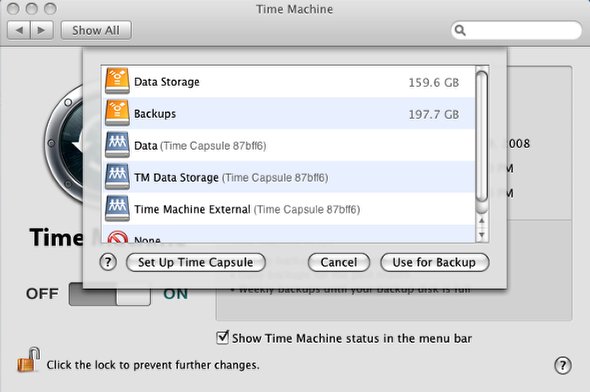Select TM Data Storage row
Image resolution: width=590 pixels, height=392 pixels.
click(x=288, y=178)
